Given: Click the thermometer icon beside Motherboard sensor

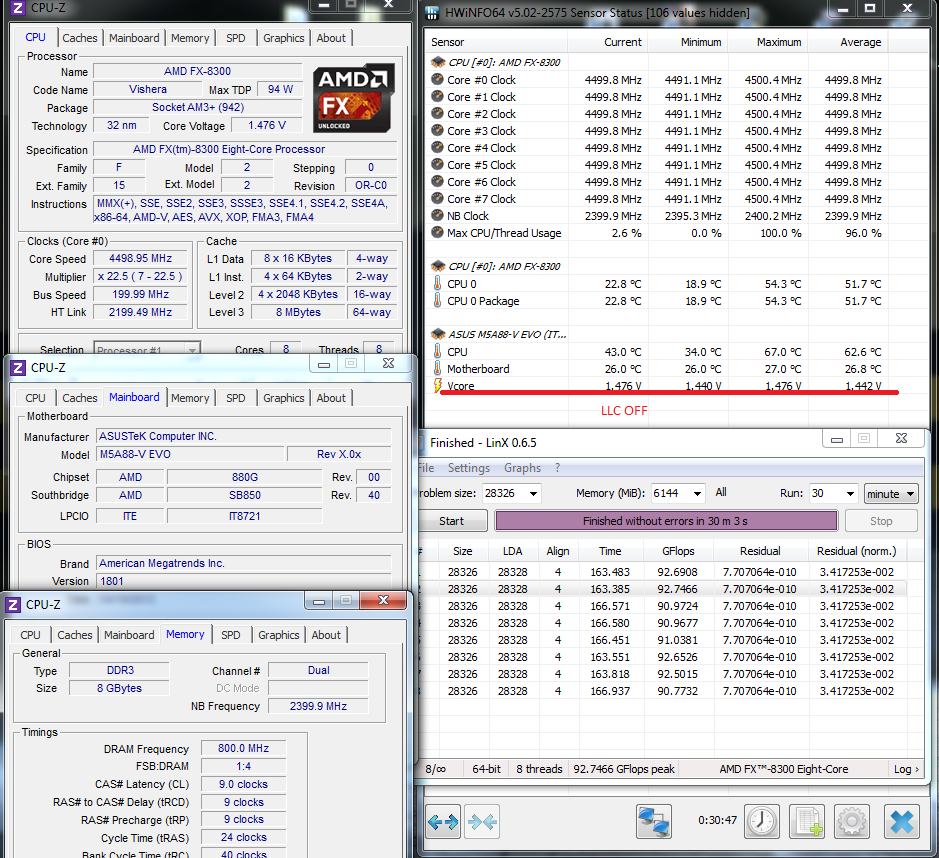Looking at the screenshot, I should 438,368.
